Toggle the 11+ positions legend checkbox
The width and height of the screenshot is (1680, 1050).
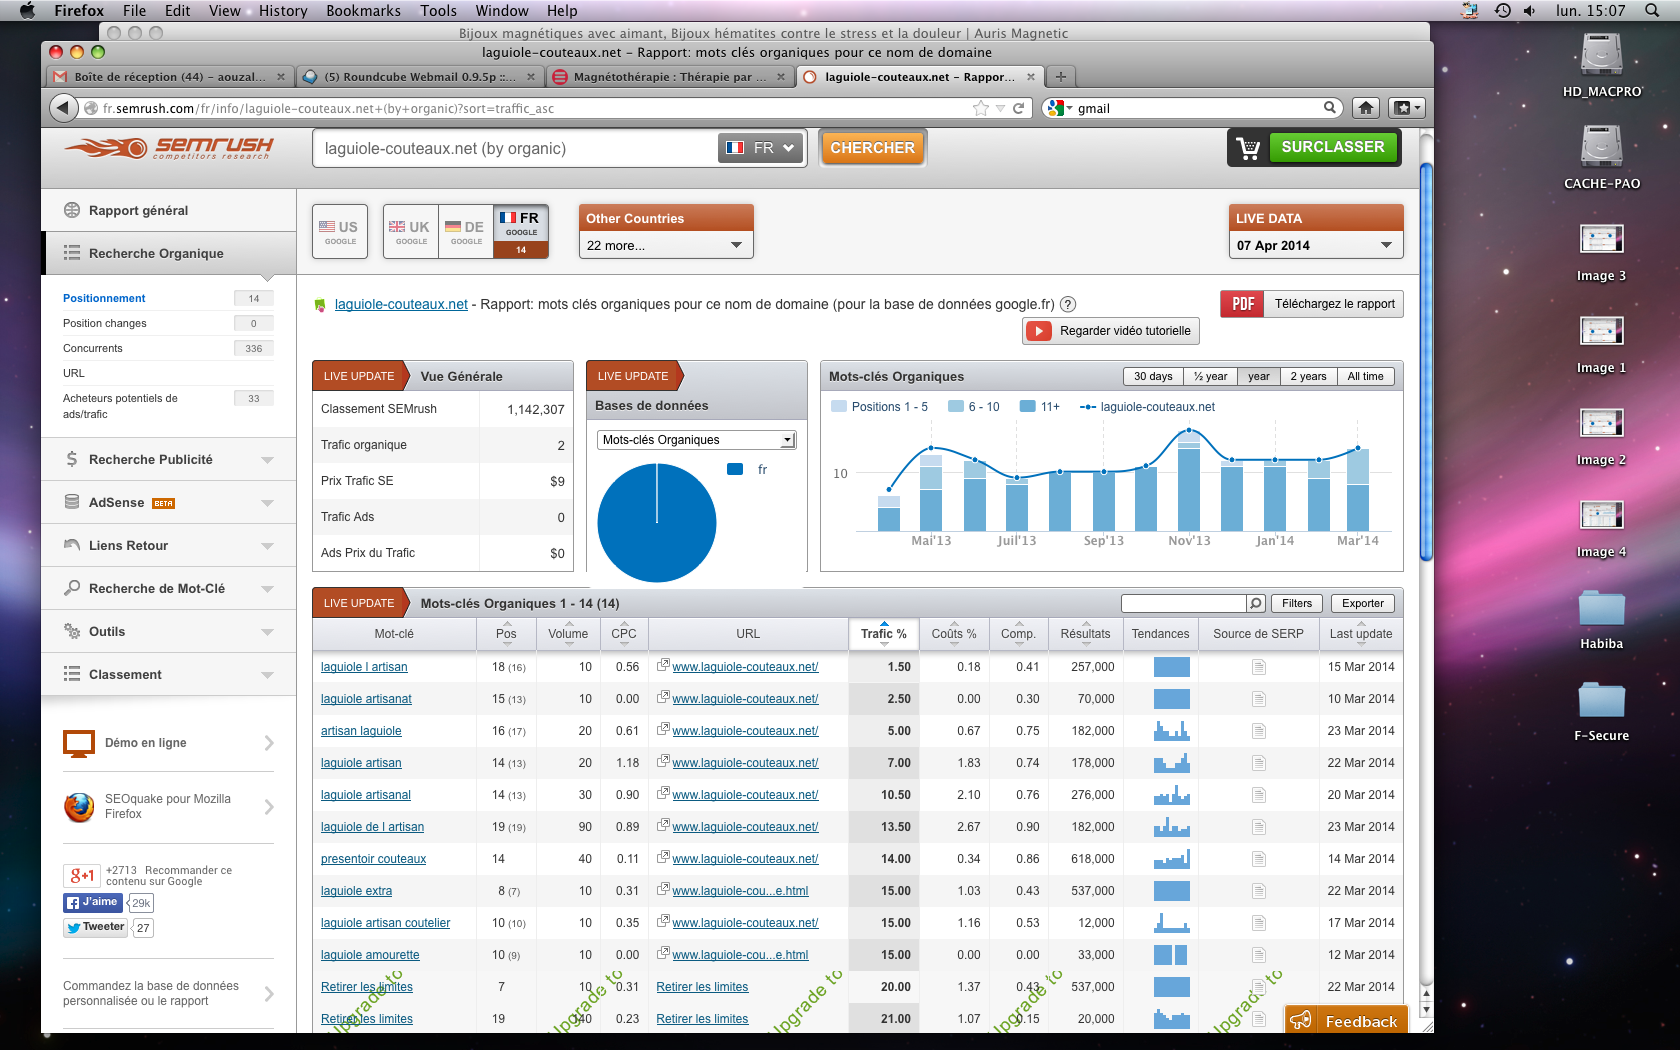tap(1027, 407)
